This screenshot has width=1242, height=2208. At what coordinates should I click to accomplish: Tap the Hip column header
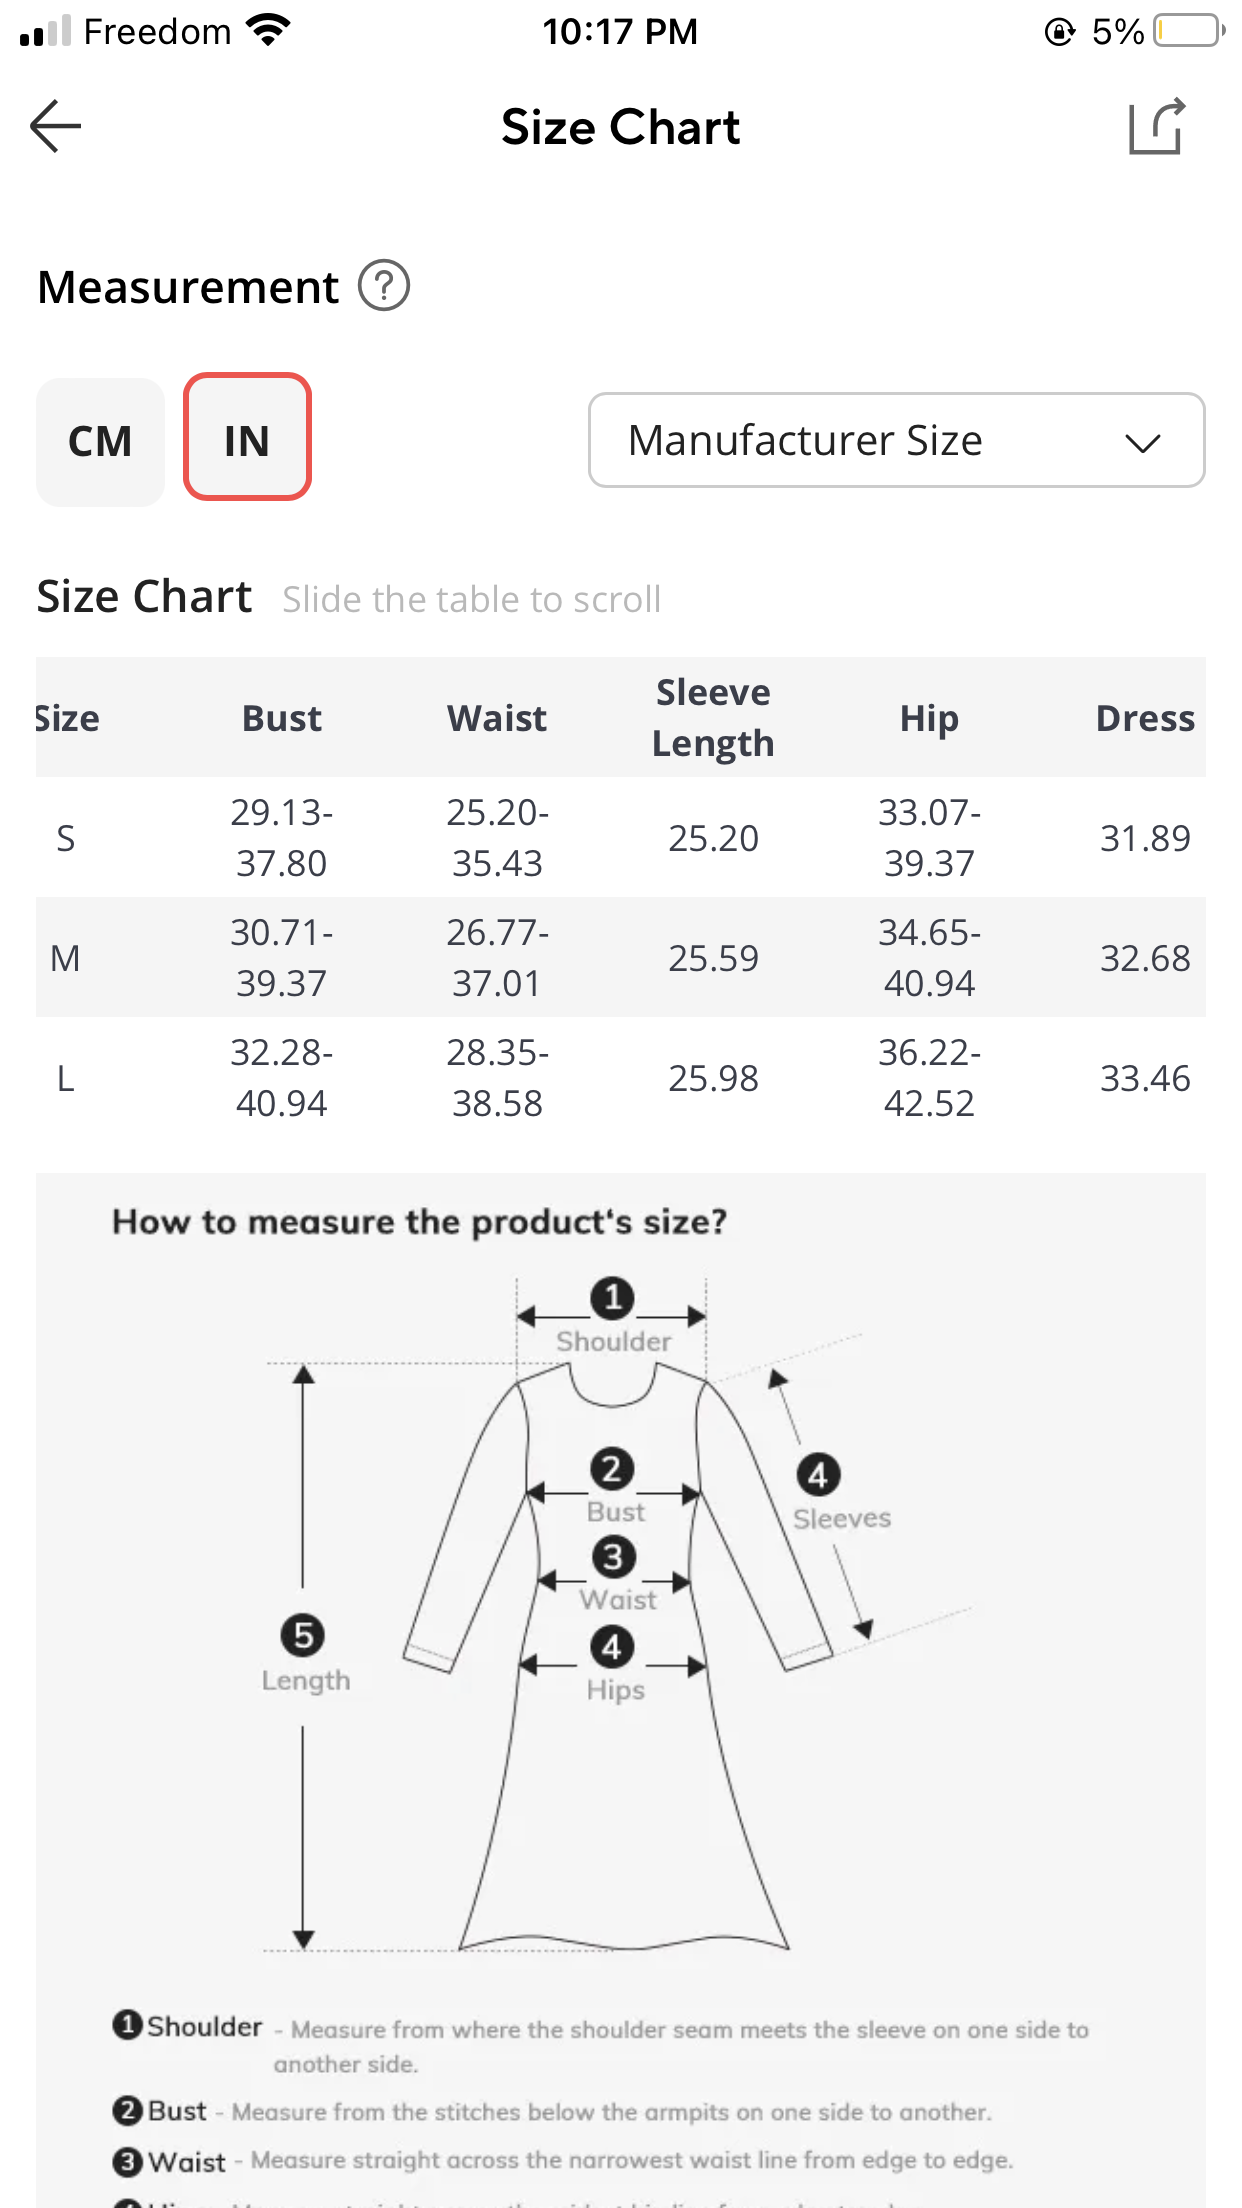click(x=929, y=718)
